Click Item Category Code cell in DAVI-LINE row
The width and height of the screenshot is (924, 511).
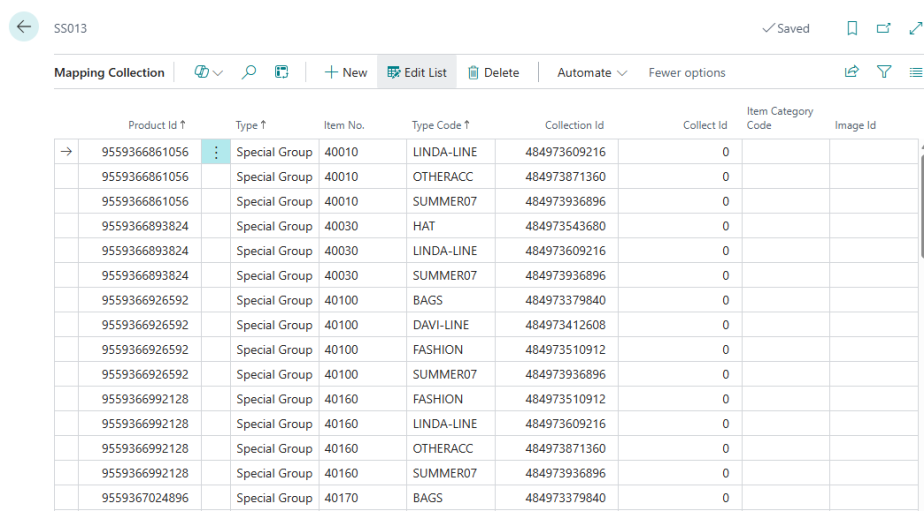(x=786, y=325)
